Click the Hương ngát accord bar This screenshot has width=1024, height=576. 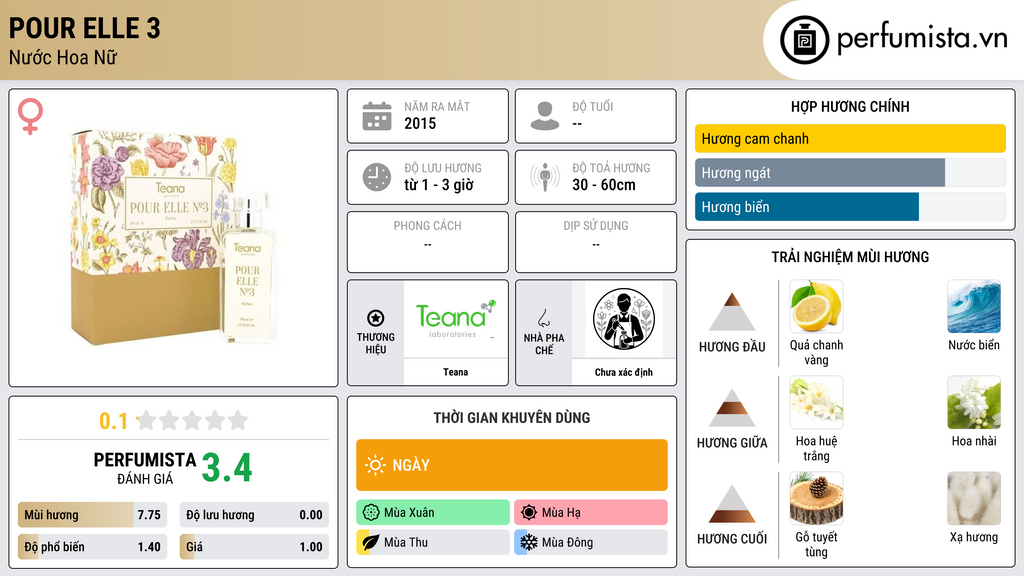coord(850,172)
